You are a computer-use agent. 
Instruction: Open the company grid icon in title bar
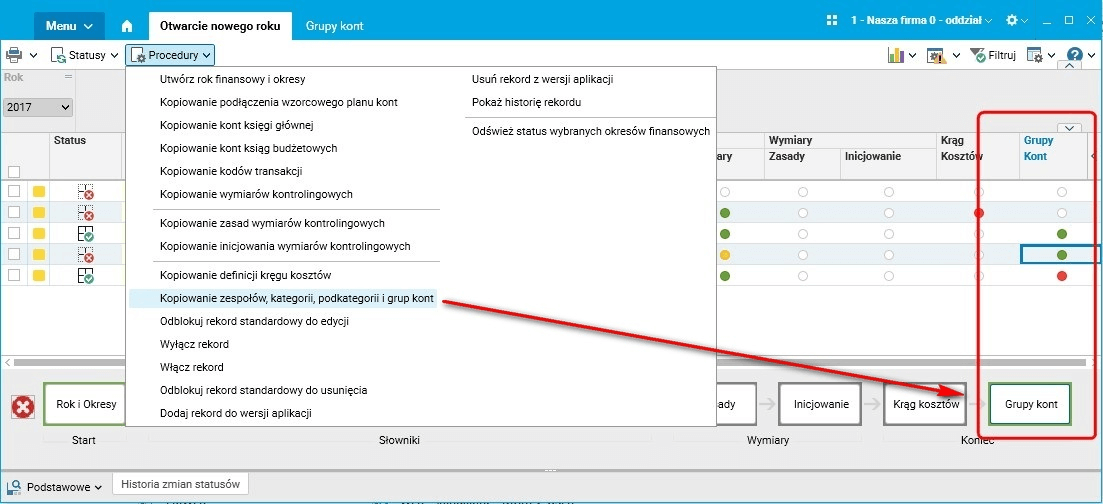[831, 20]
